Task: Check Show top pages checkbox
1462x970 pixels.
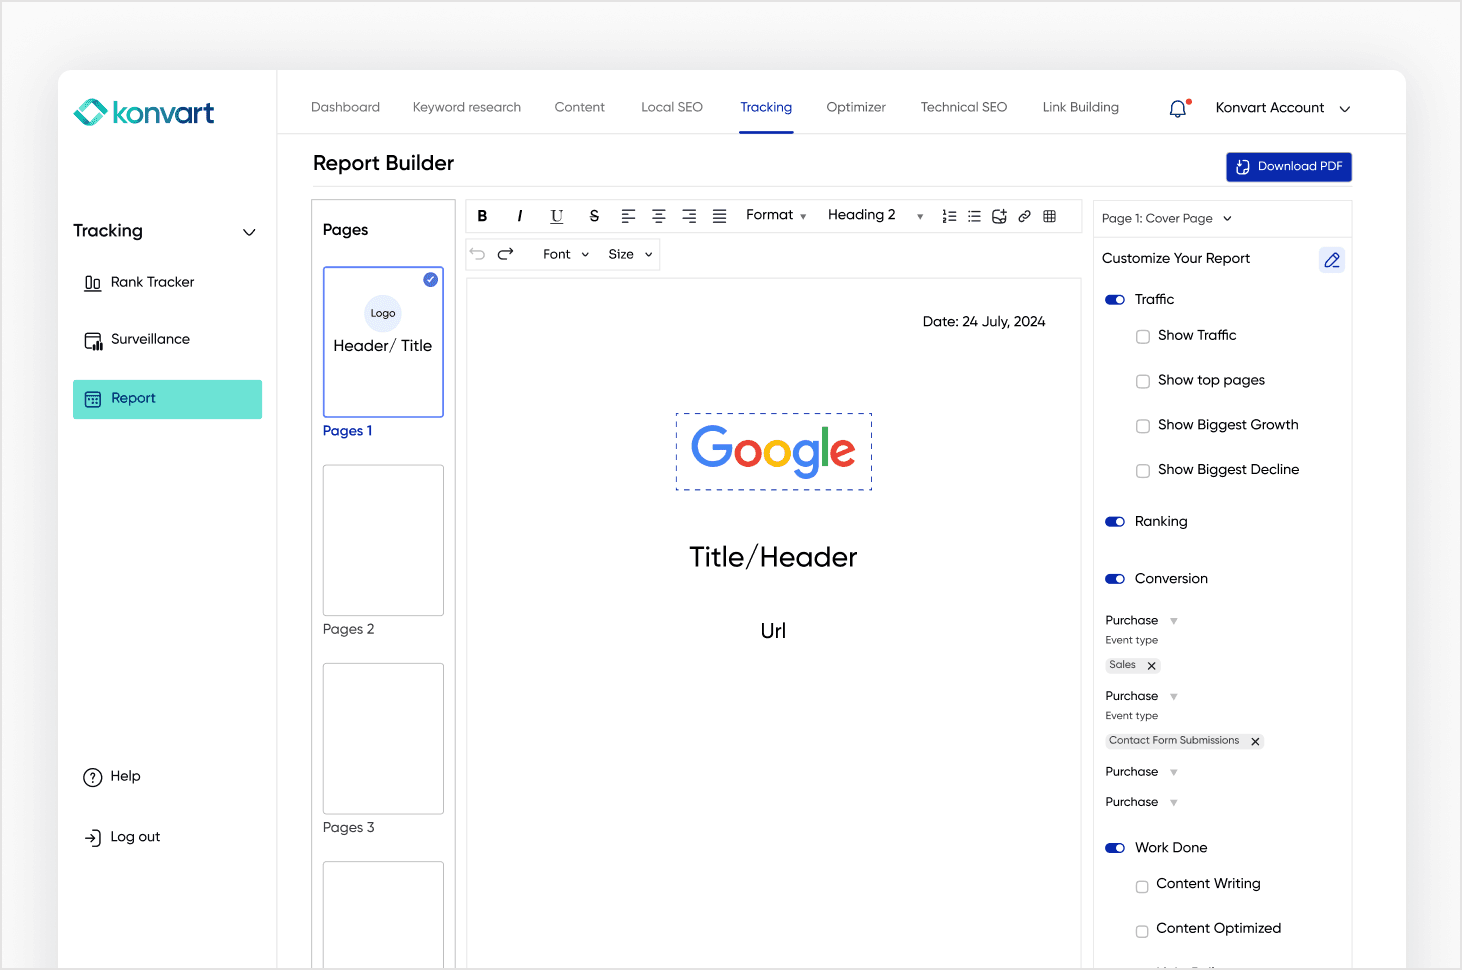Action: click(x=1143, y=382)
